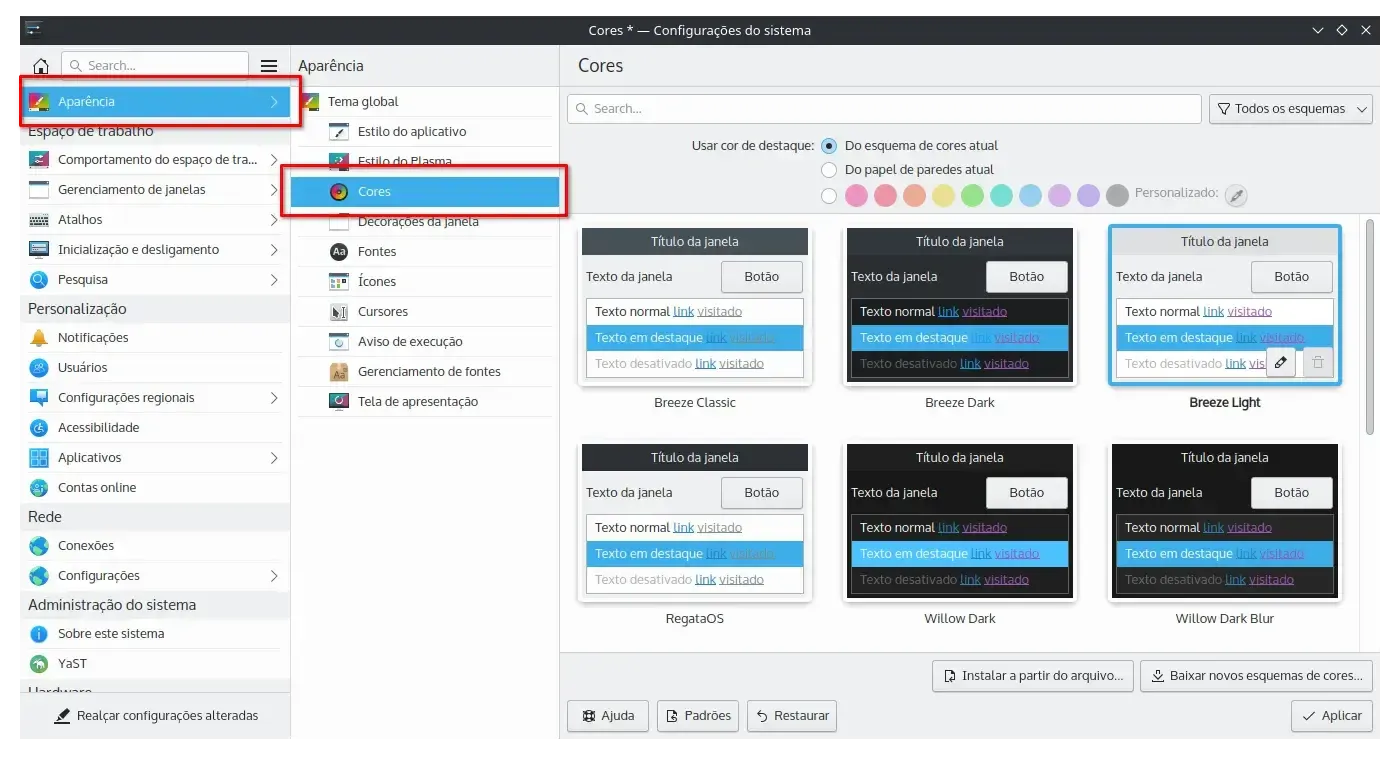Click the Notificações bell icon
Screen dimensions: 1400x763
(39, 338)
